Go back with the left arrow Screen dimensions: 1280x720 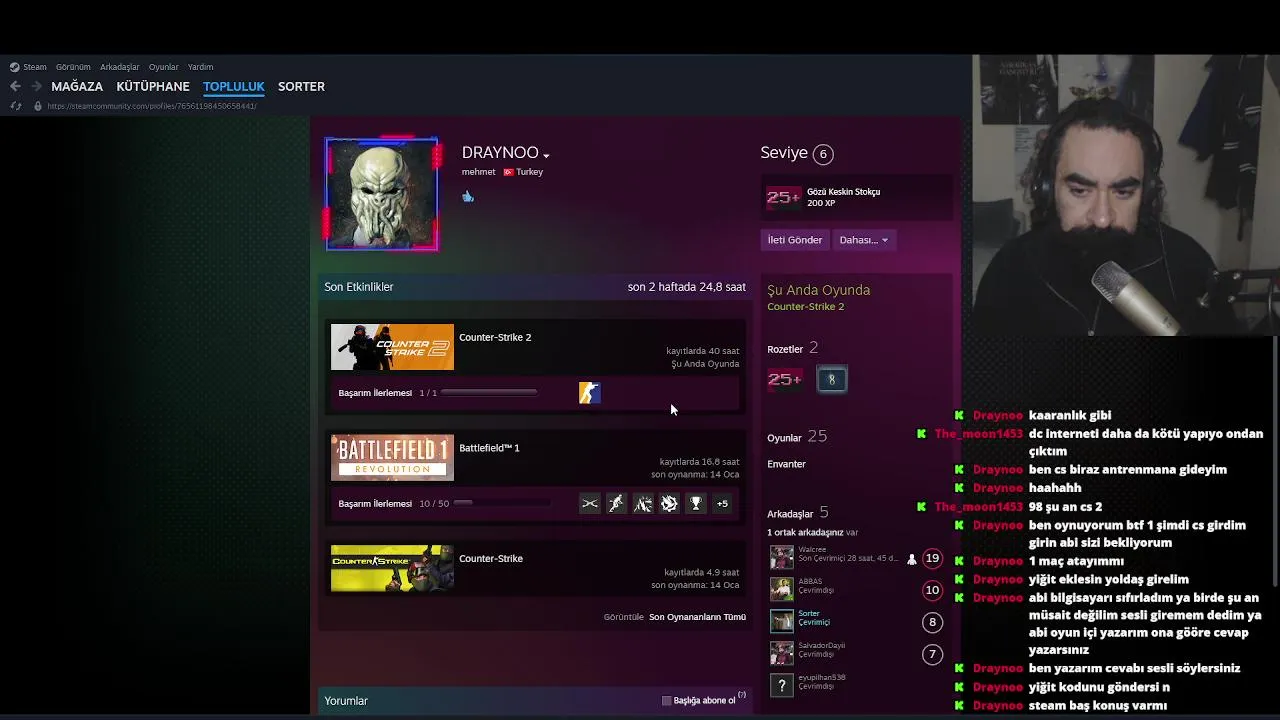click(15, 86)
